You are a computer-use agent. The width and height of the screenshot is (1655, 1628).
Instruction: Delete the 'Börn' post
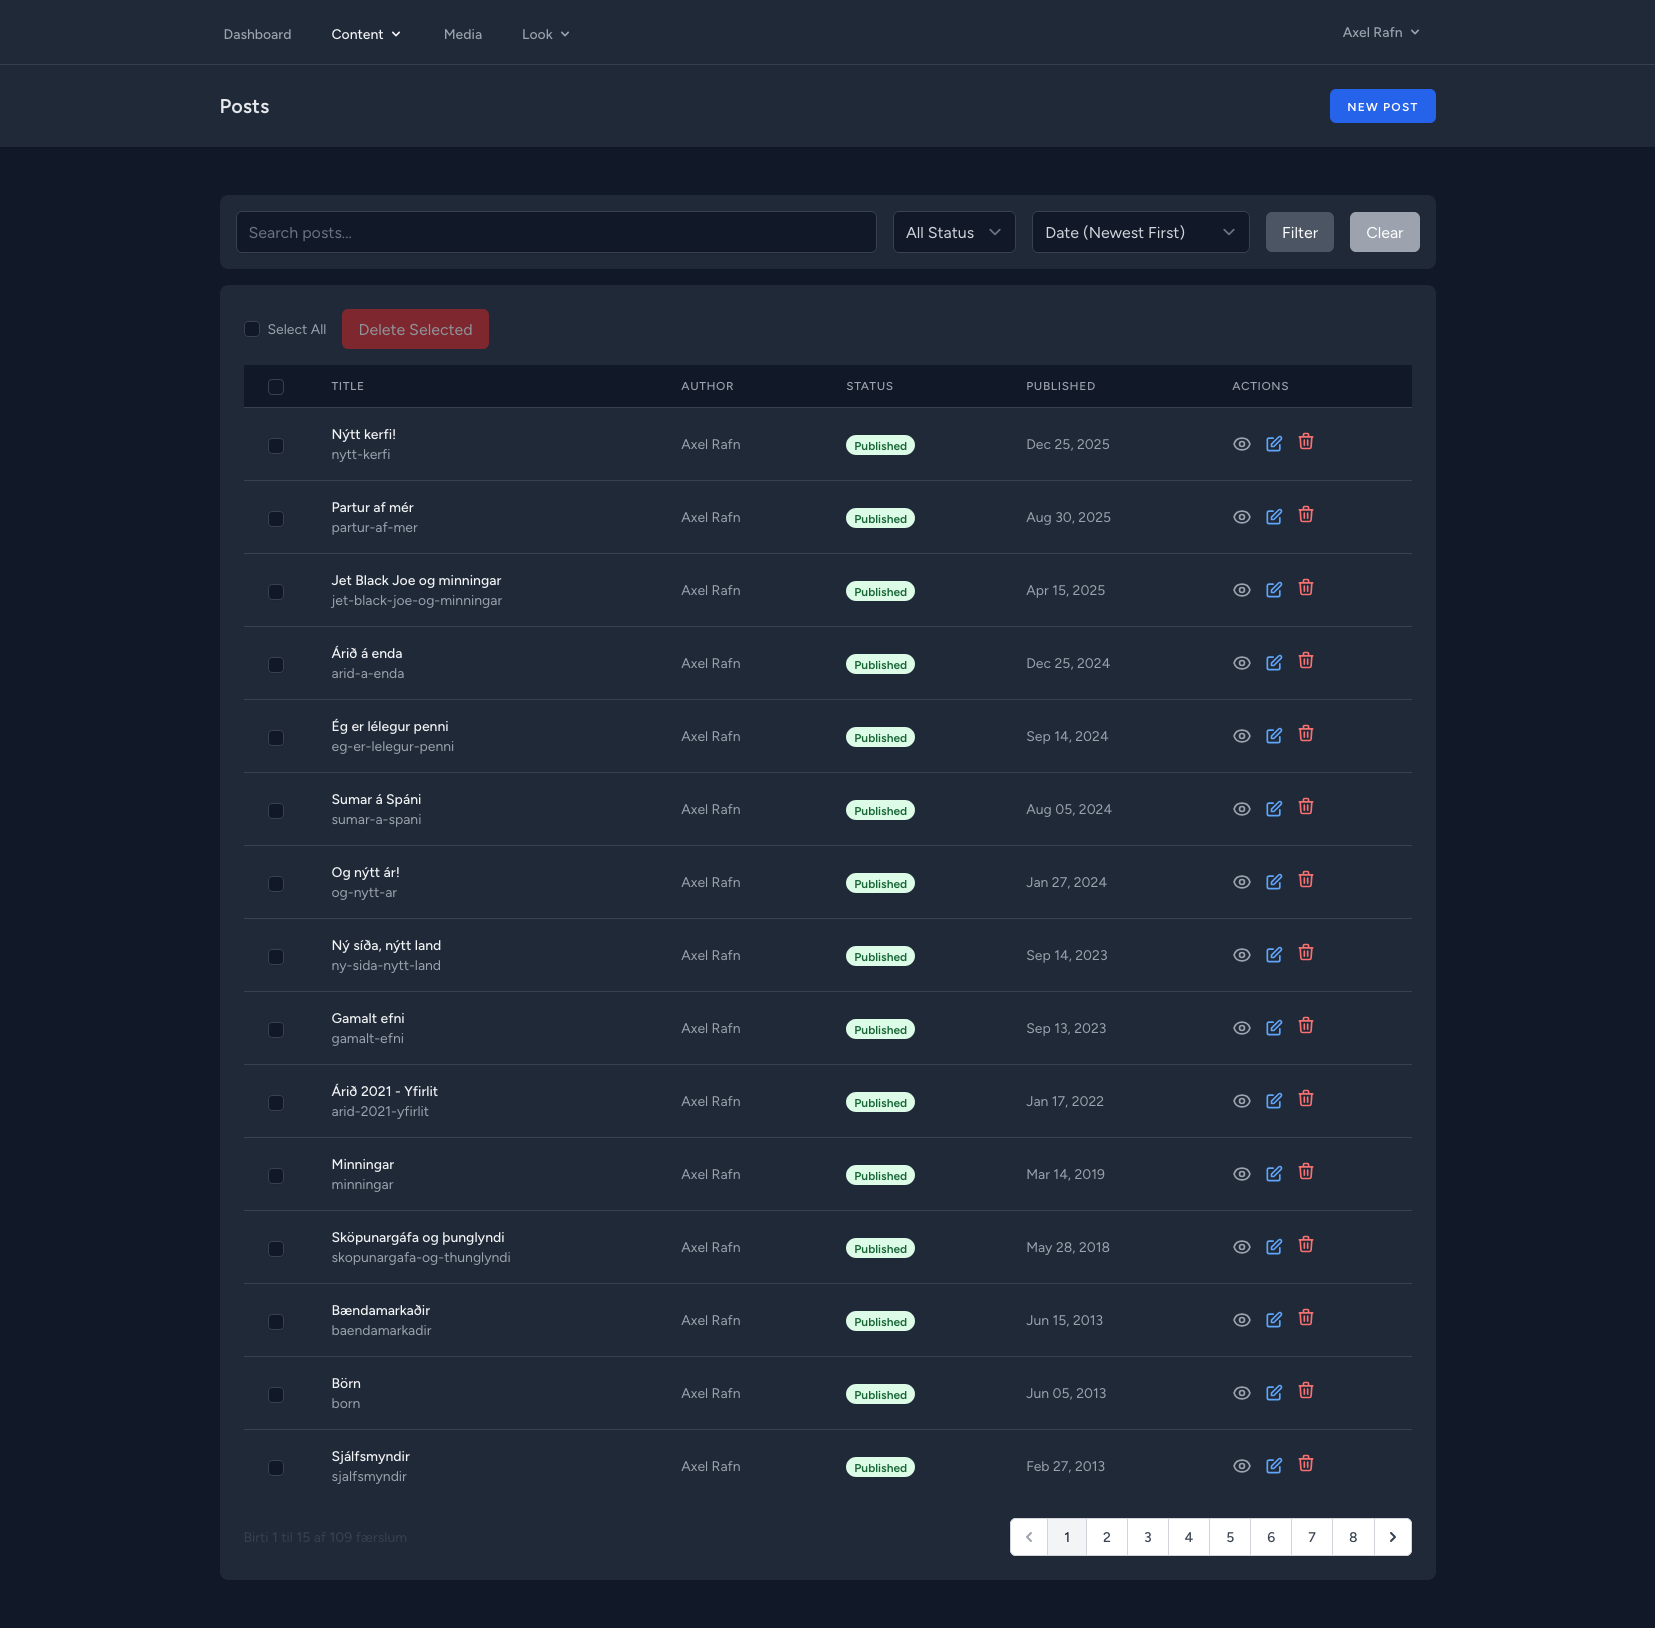pyautogui.click(x=1305, y=1391)
